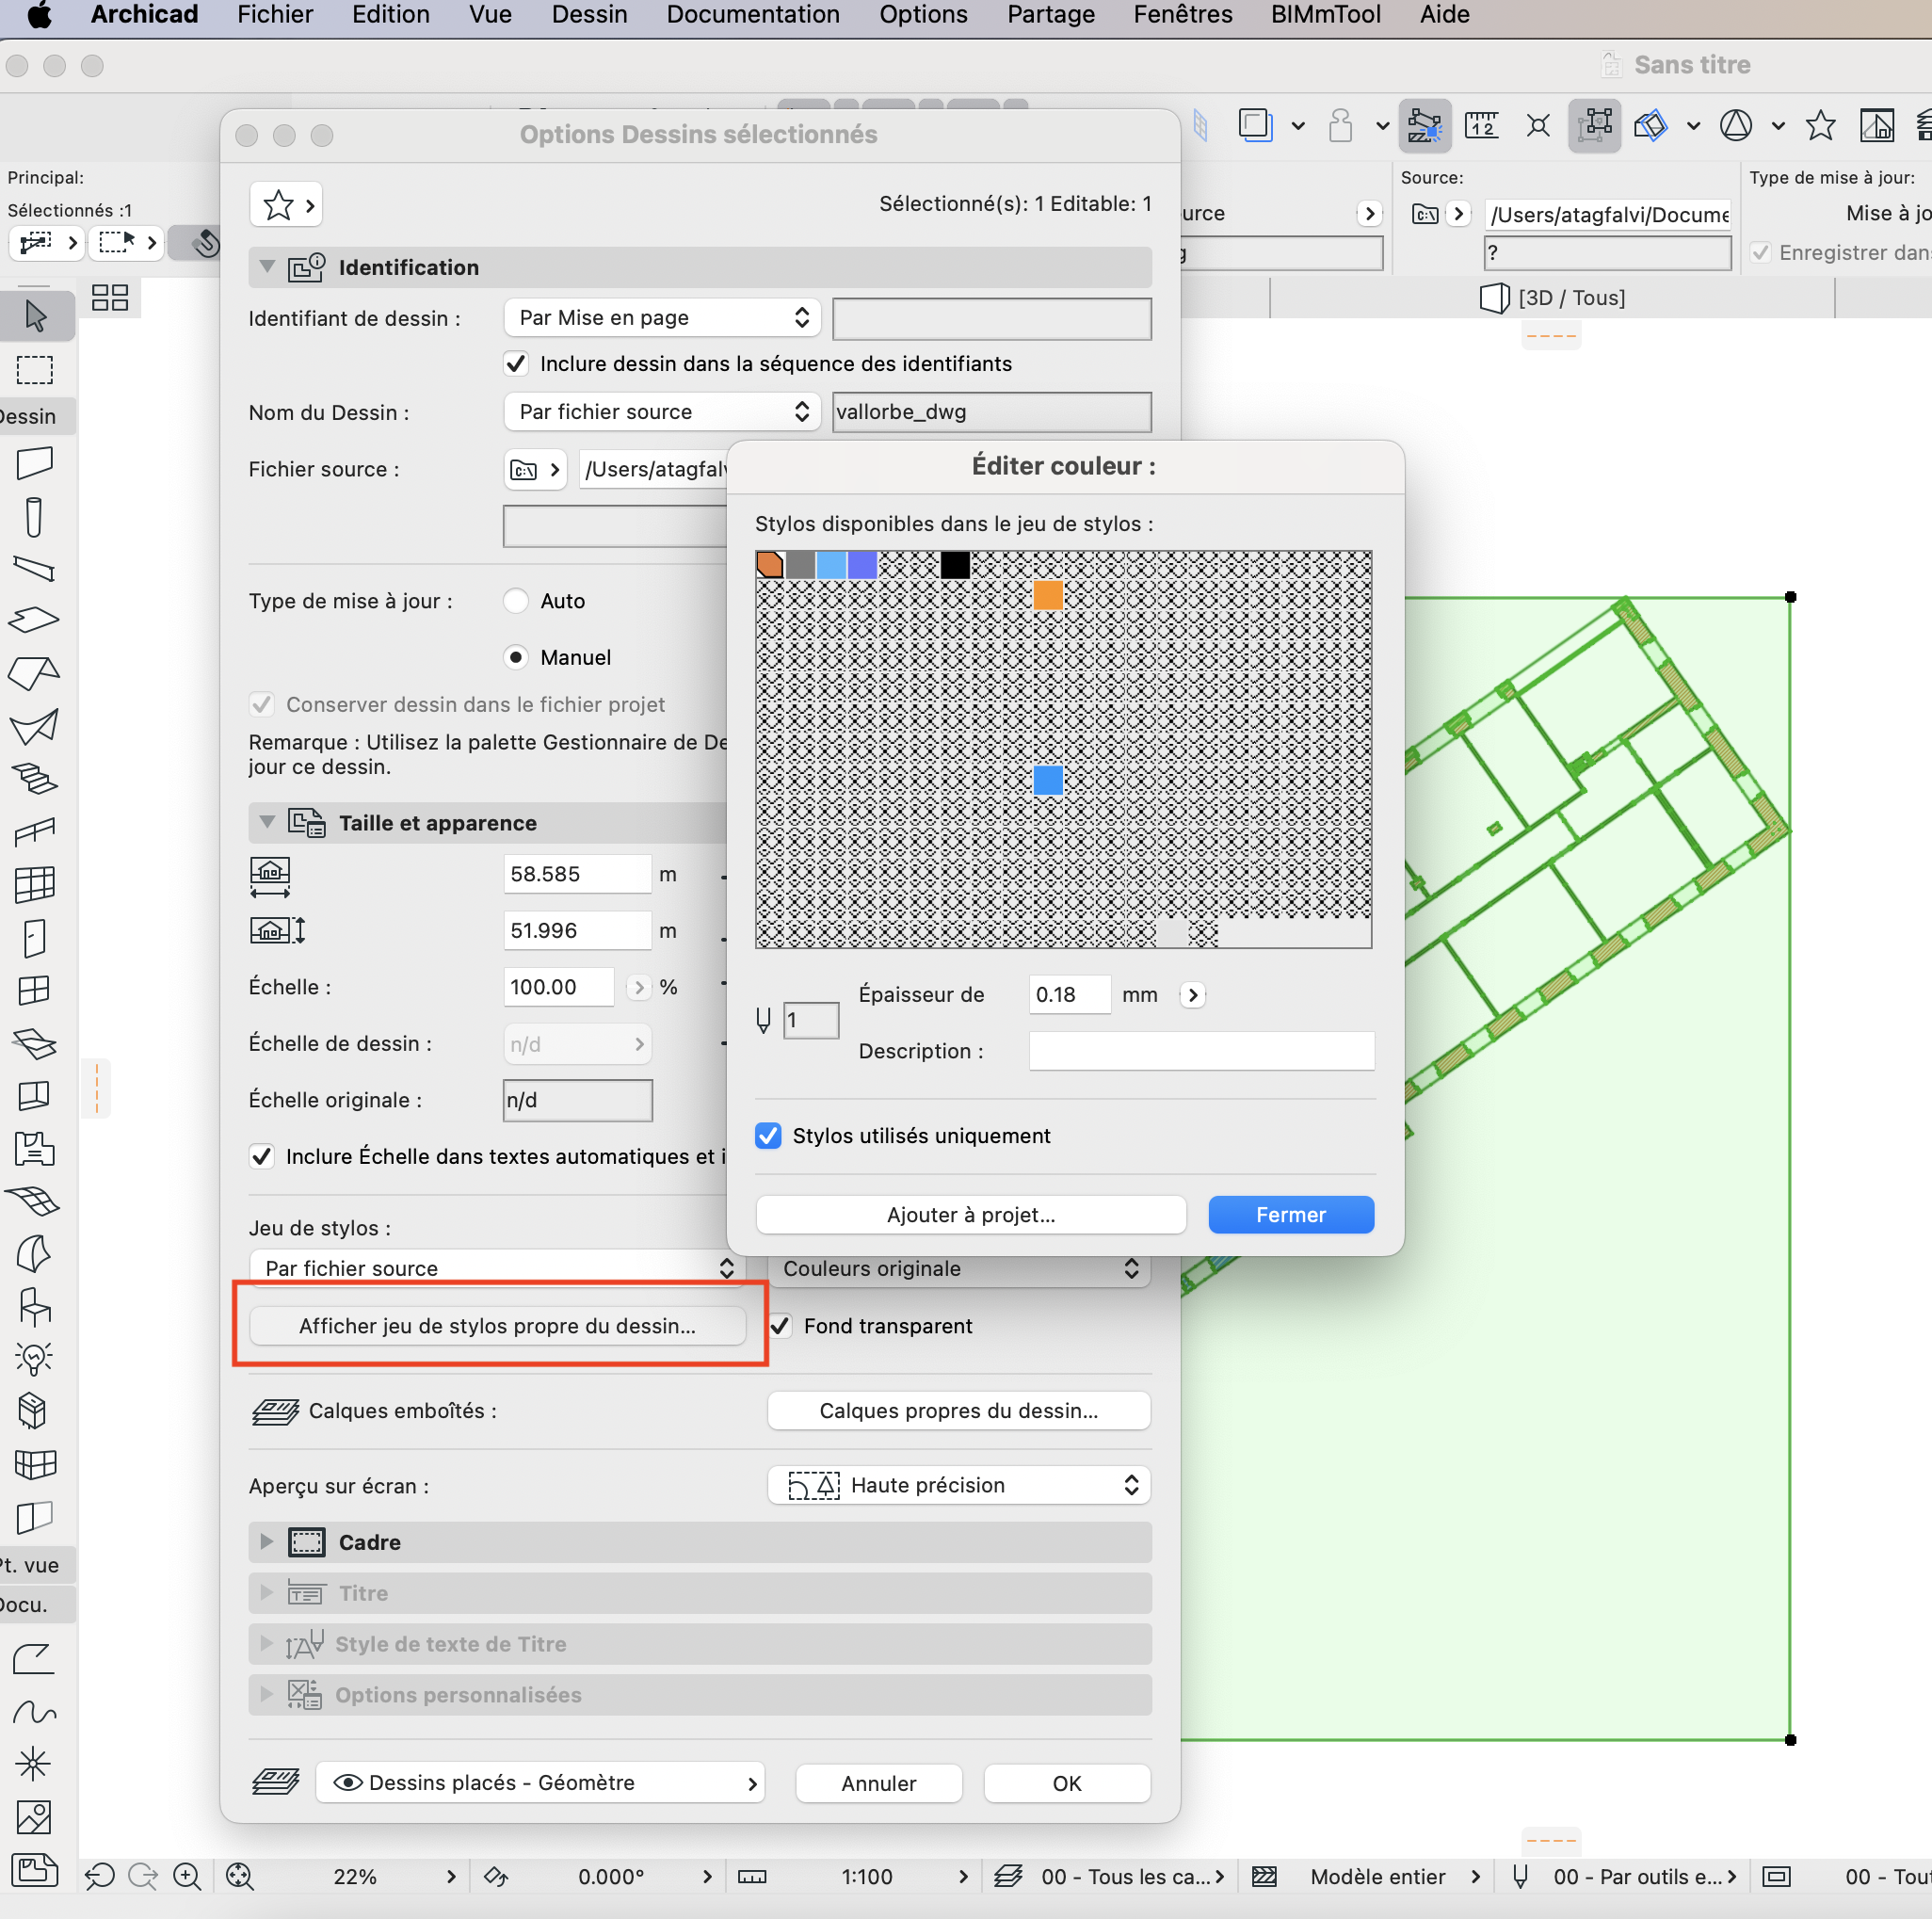Toggle the Fond transparent checkbox
The height and width of the screenshot is (1919, 1932).
point(780,1326)
